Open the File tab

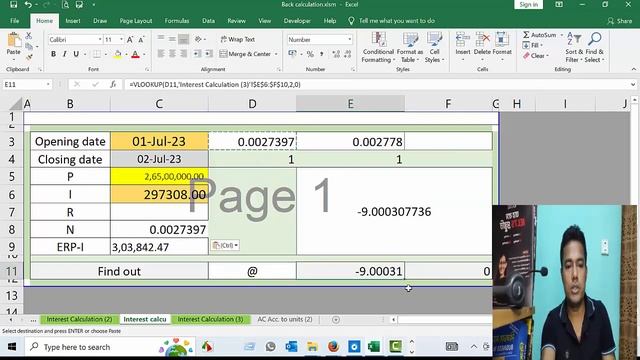[15, 21]
